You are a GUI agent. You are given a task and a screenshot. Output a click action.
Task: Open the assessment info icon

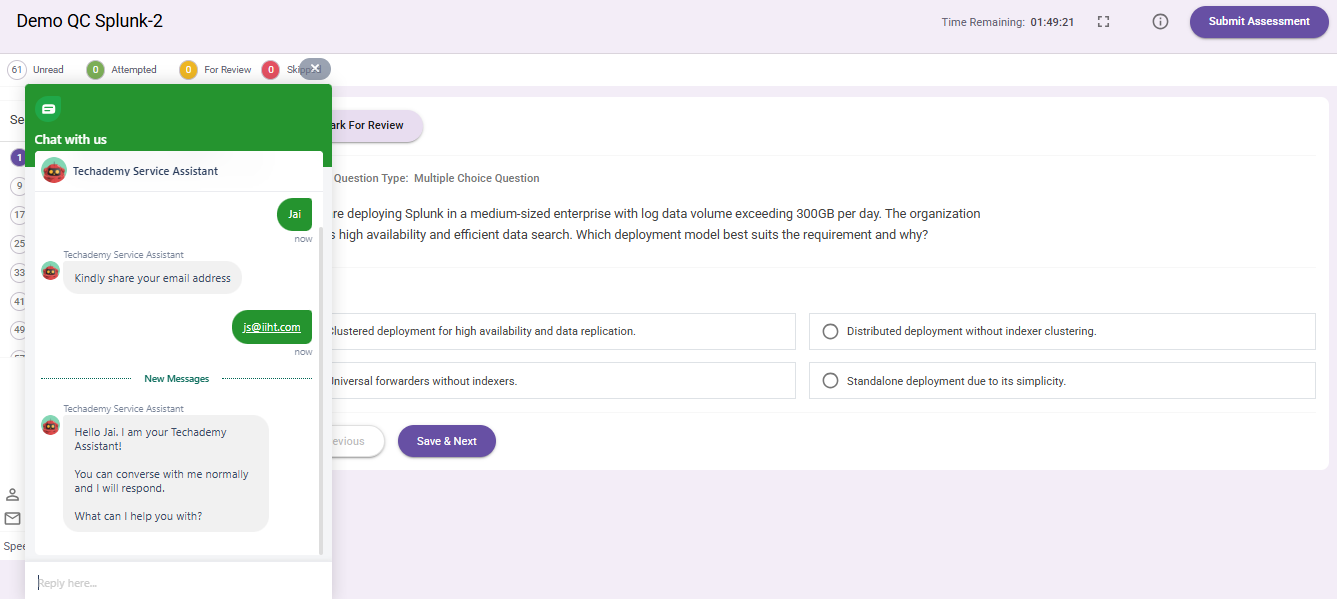pyautogui.click(x=1160, y=22)
